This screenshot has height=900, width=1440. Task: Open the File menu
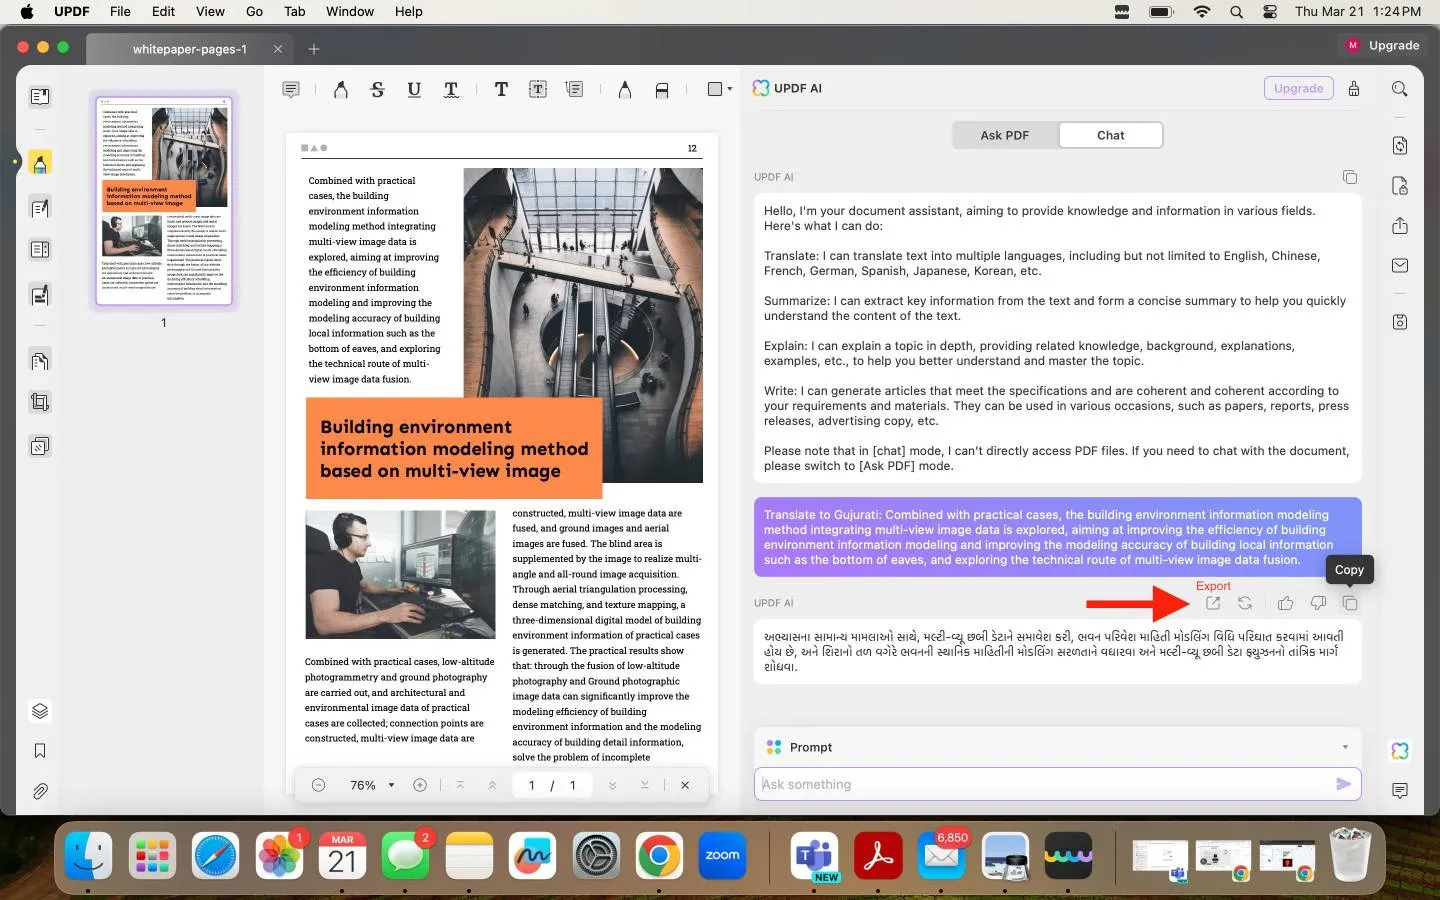pos(120,11)
